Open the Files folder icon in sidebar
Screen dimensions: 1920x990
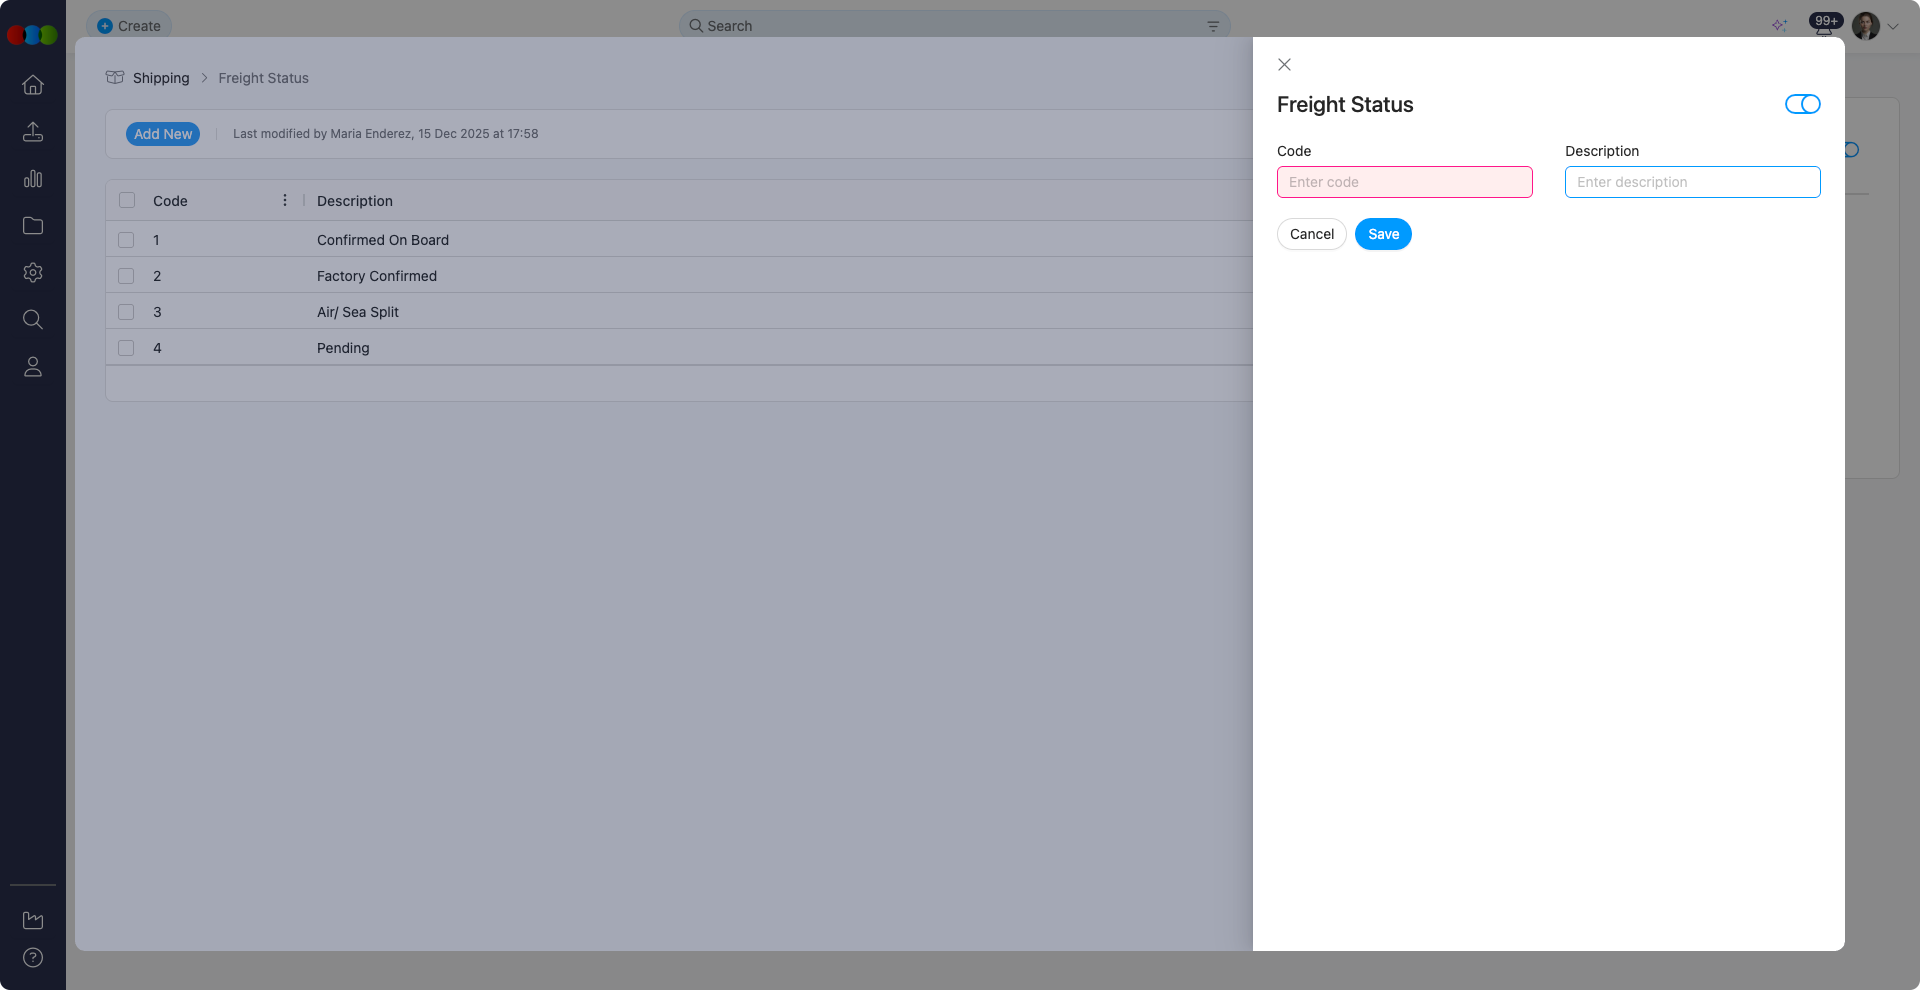click(33, 225)
